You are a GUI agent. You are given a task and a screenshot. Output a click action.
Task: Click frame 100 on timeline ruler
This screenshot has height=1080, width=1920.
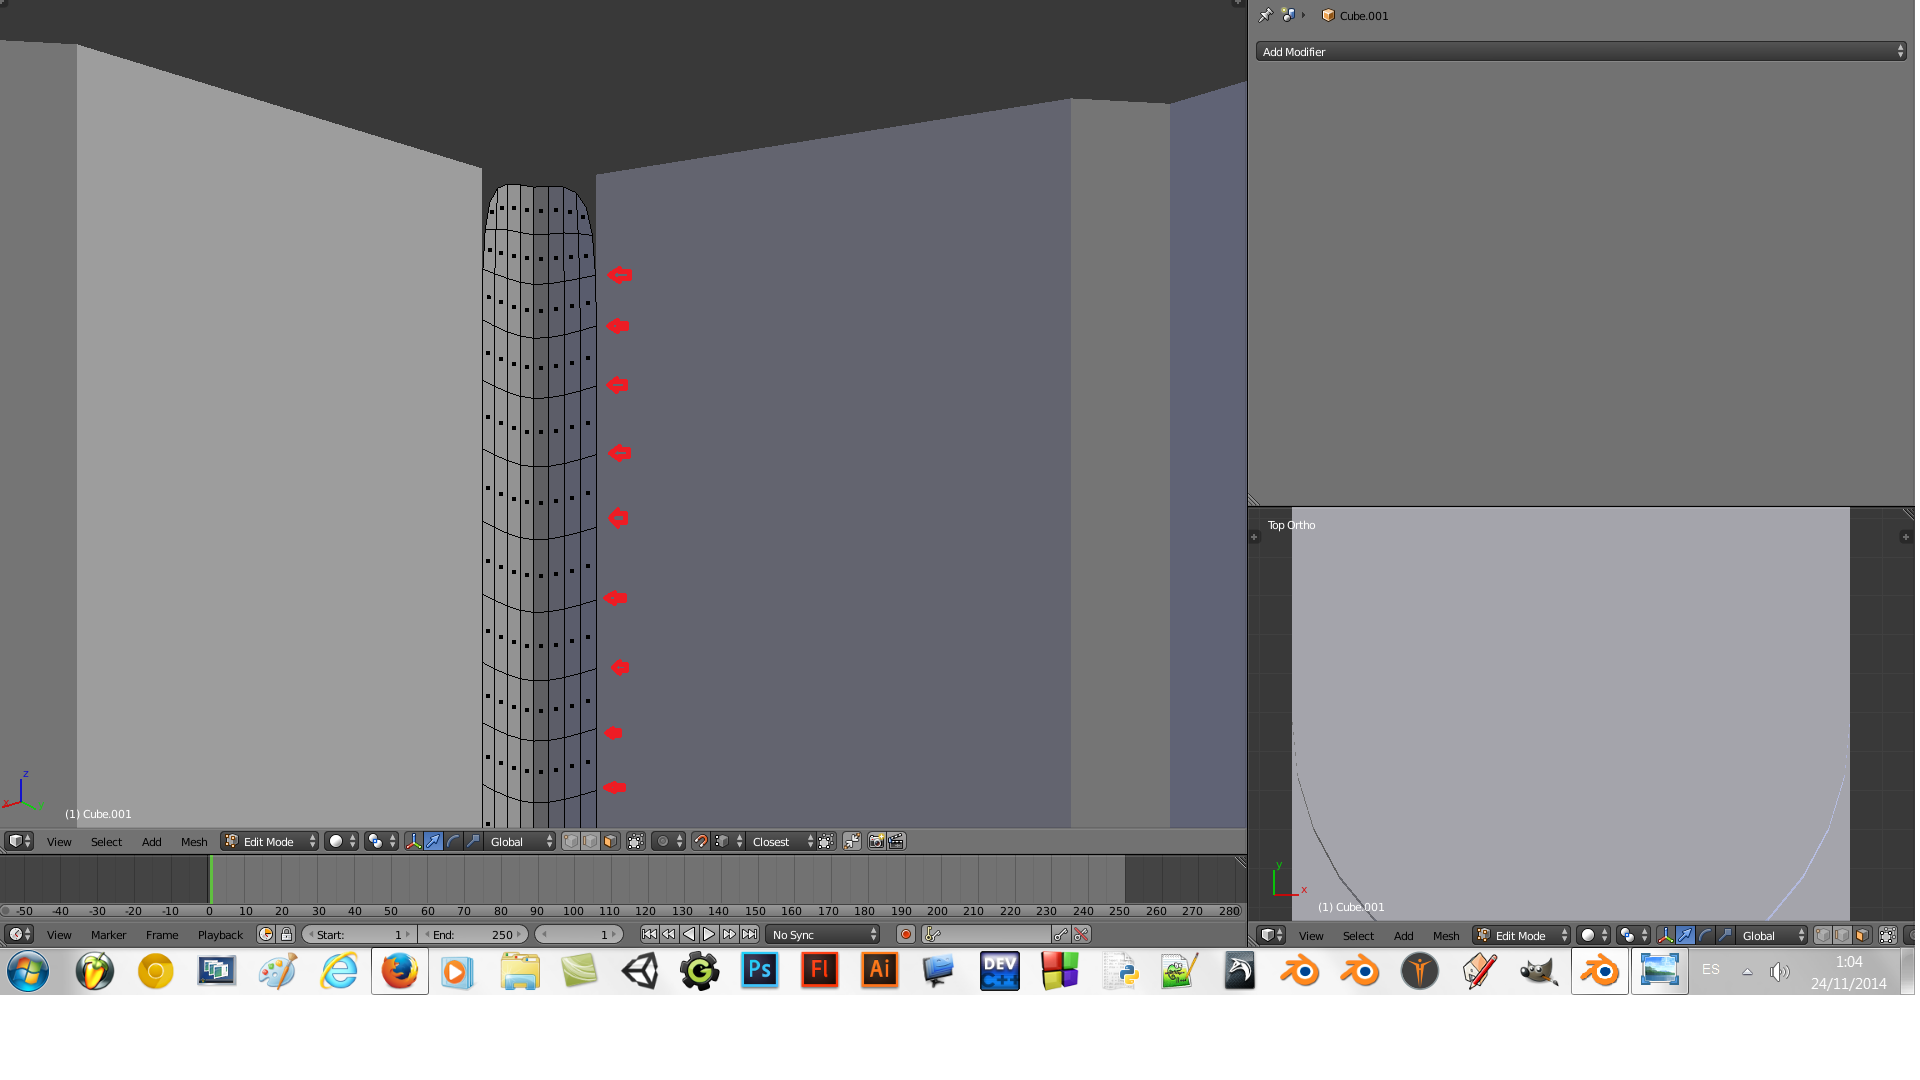point(573,911)
